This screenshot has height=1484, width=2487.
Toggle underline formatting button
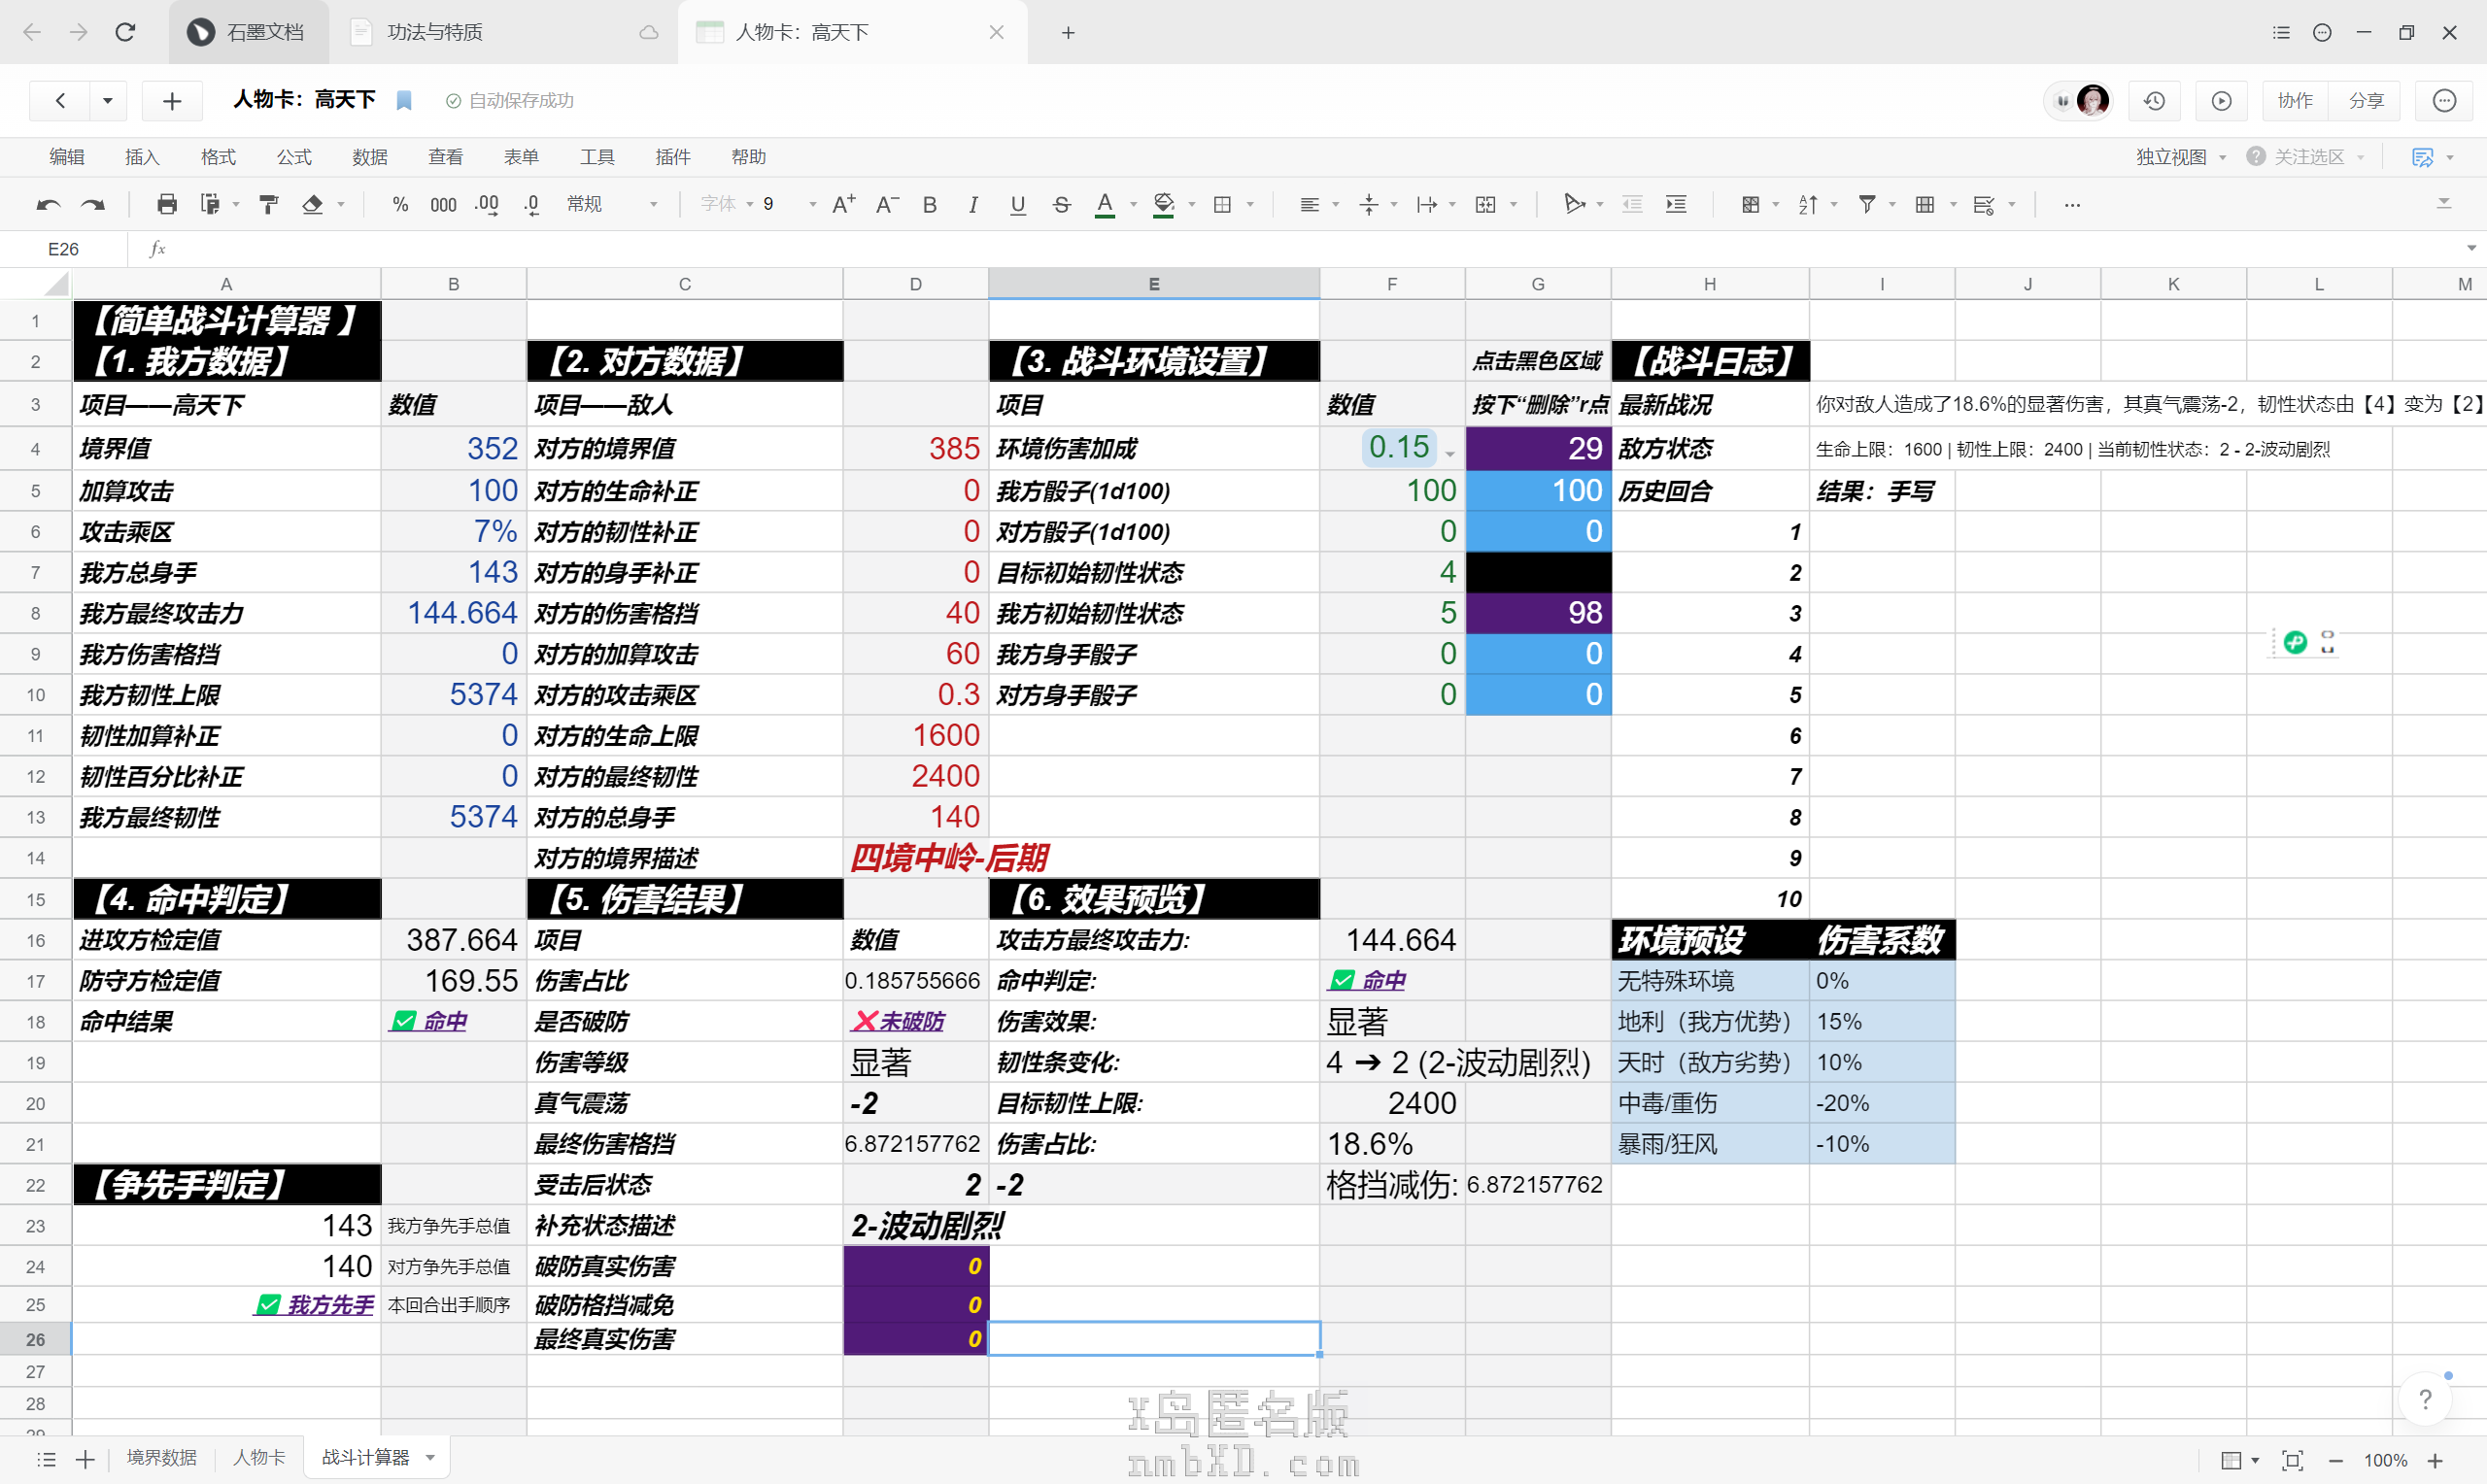pos(1017,205)
